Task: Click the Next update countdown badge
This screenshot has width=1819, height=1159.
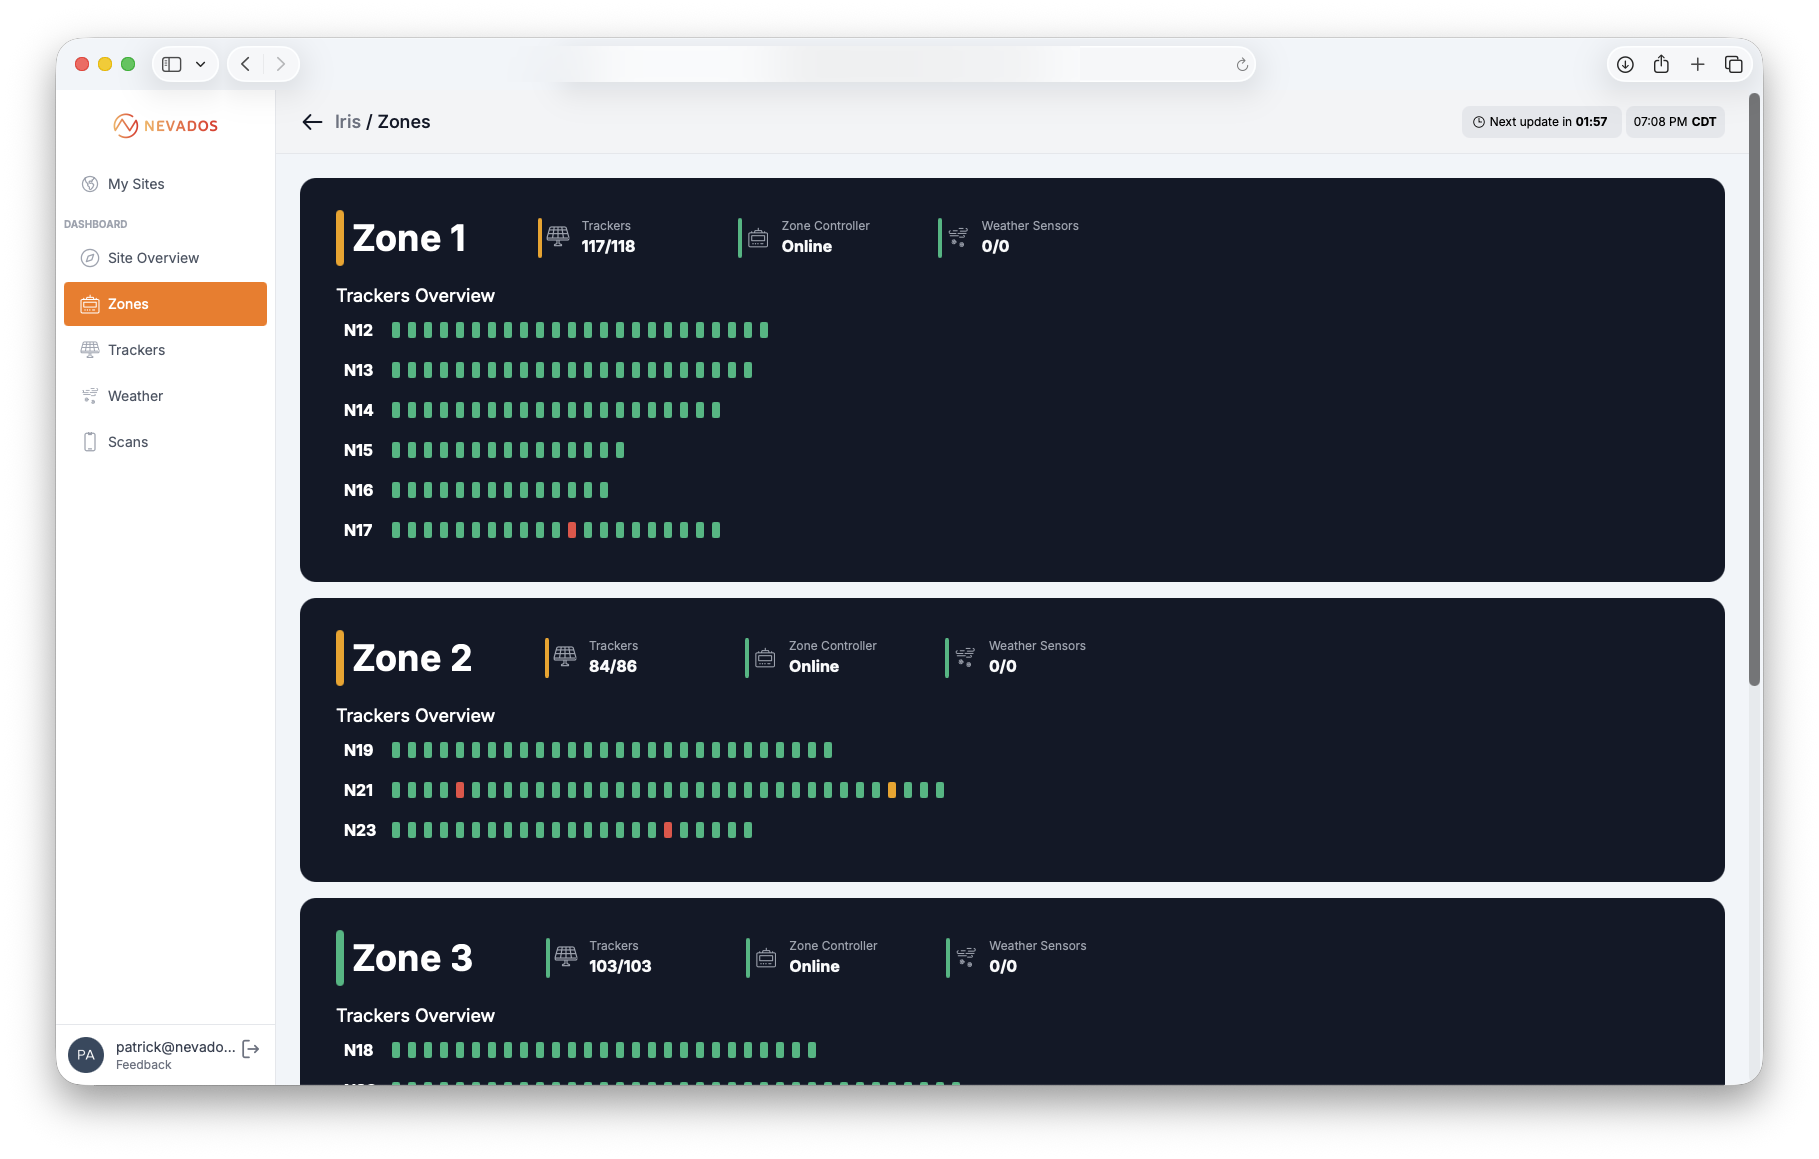Action: (1540, 121)
